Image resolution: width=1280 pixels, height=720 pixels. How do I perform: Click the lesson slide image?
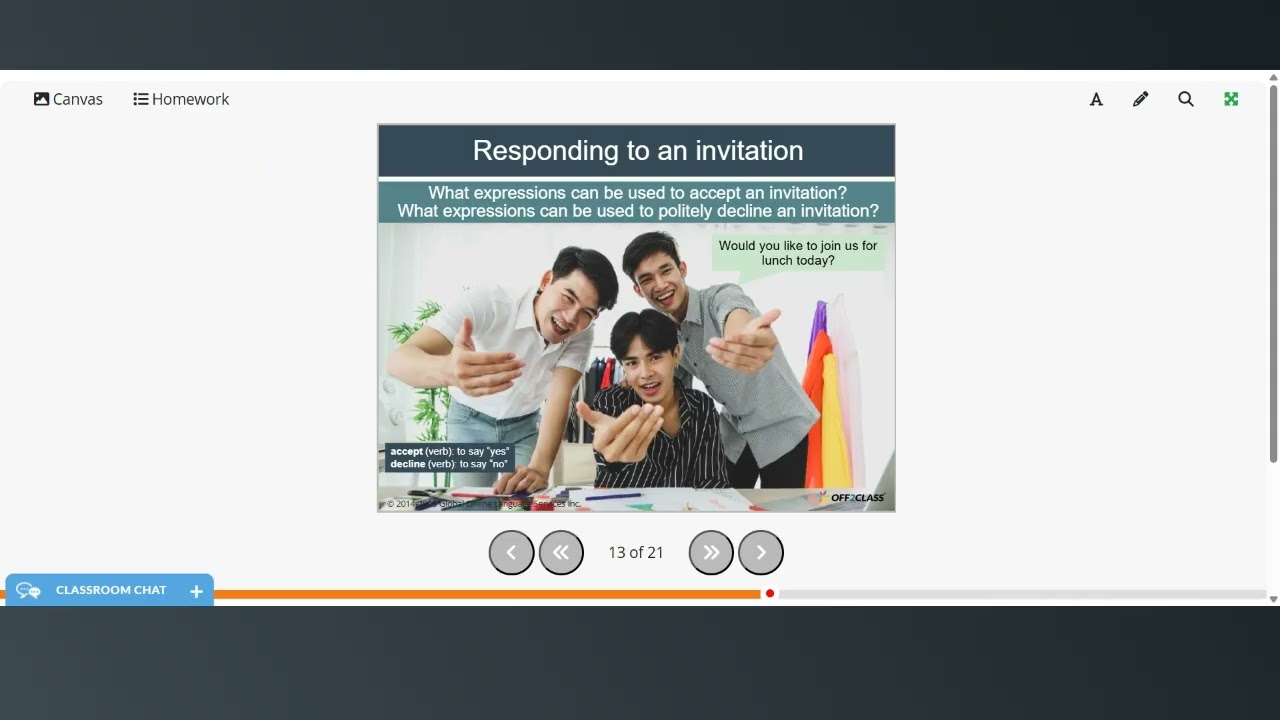coord(636,318)
